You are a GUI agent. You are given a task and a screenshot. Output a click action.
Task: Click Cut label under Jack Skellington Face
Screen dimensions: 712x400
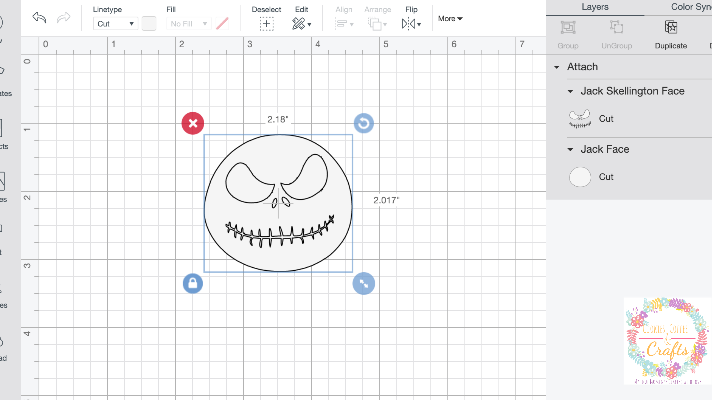point(606,119)
